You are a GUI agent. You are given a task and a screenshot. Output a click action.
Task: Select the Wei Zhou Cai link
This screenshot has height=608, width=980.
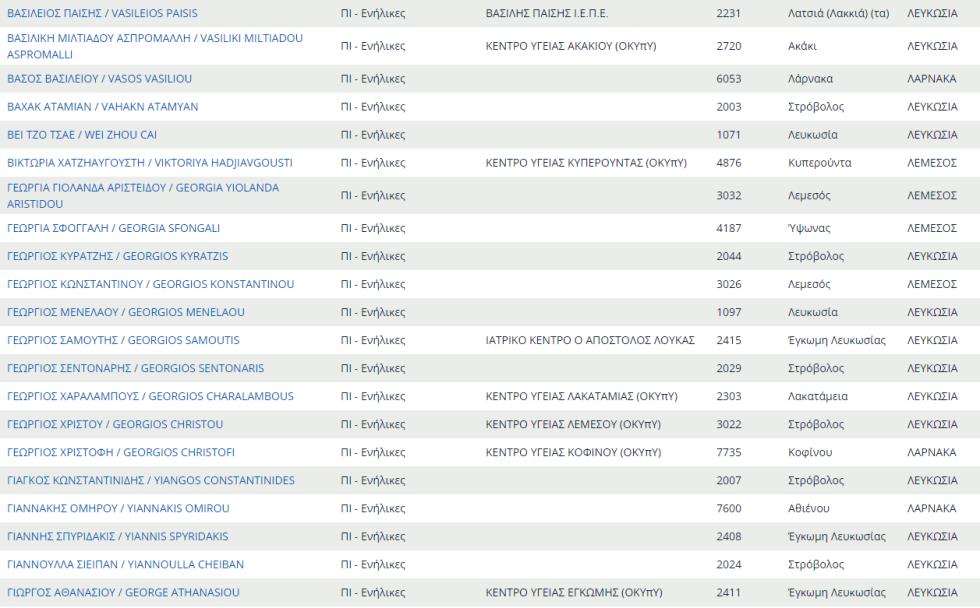click(x=82, y=135)
